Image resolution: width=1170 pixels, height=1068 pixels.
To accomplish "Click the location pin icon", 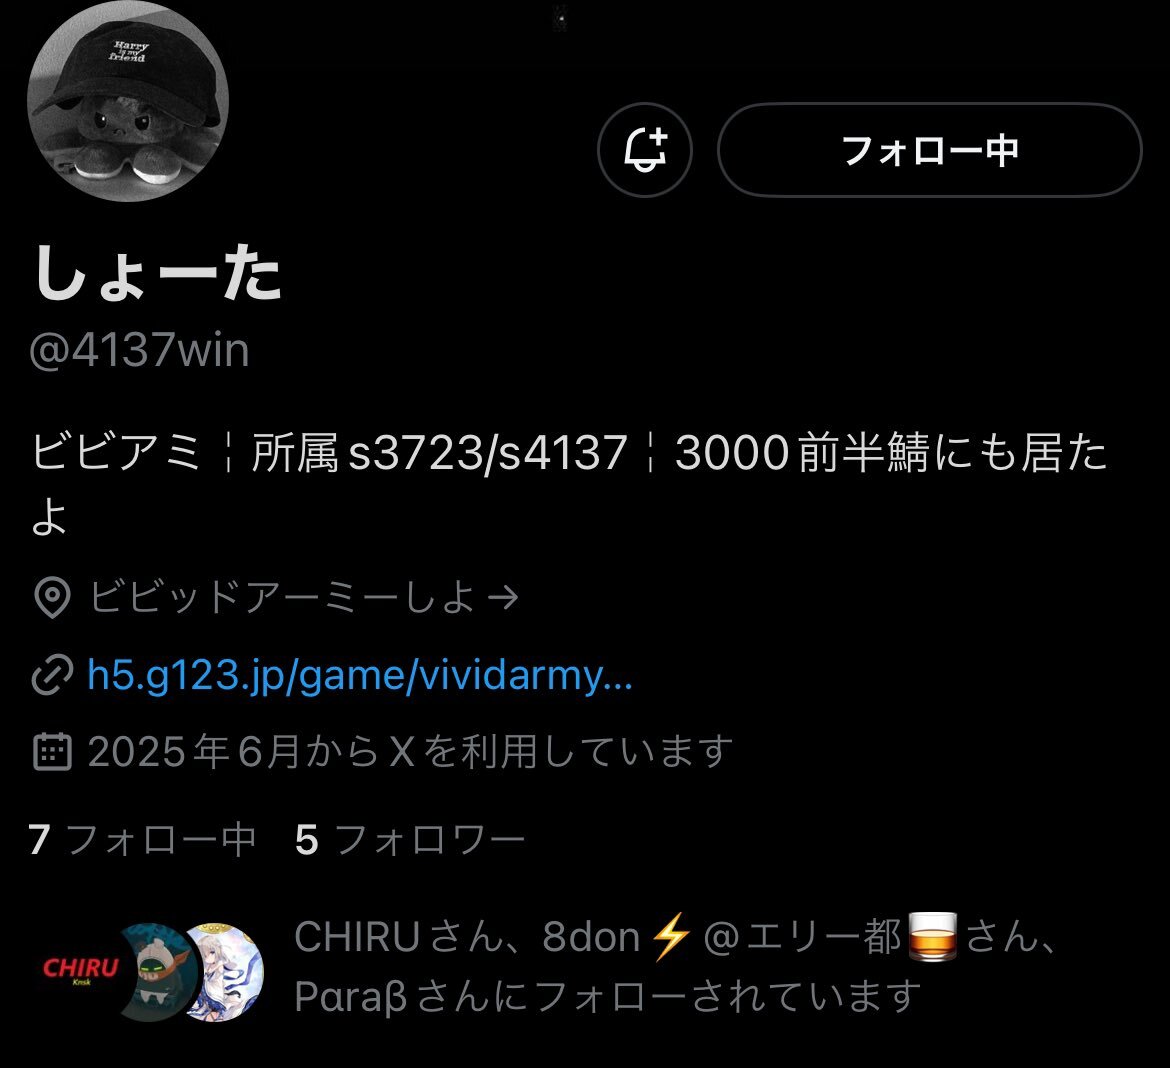I will [x=52, y=597].
